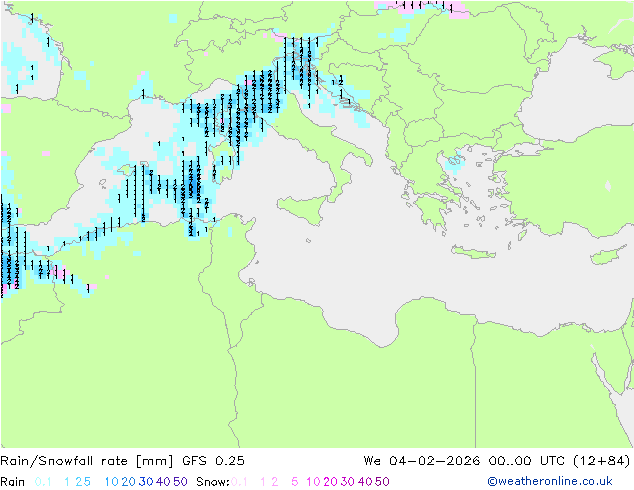Screen dimensions: 634x490
Task: Pick the Snow legend value 10
Action: coord(313,482)
